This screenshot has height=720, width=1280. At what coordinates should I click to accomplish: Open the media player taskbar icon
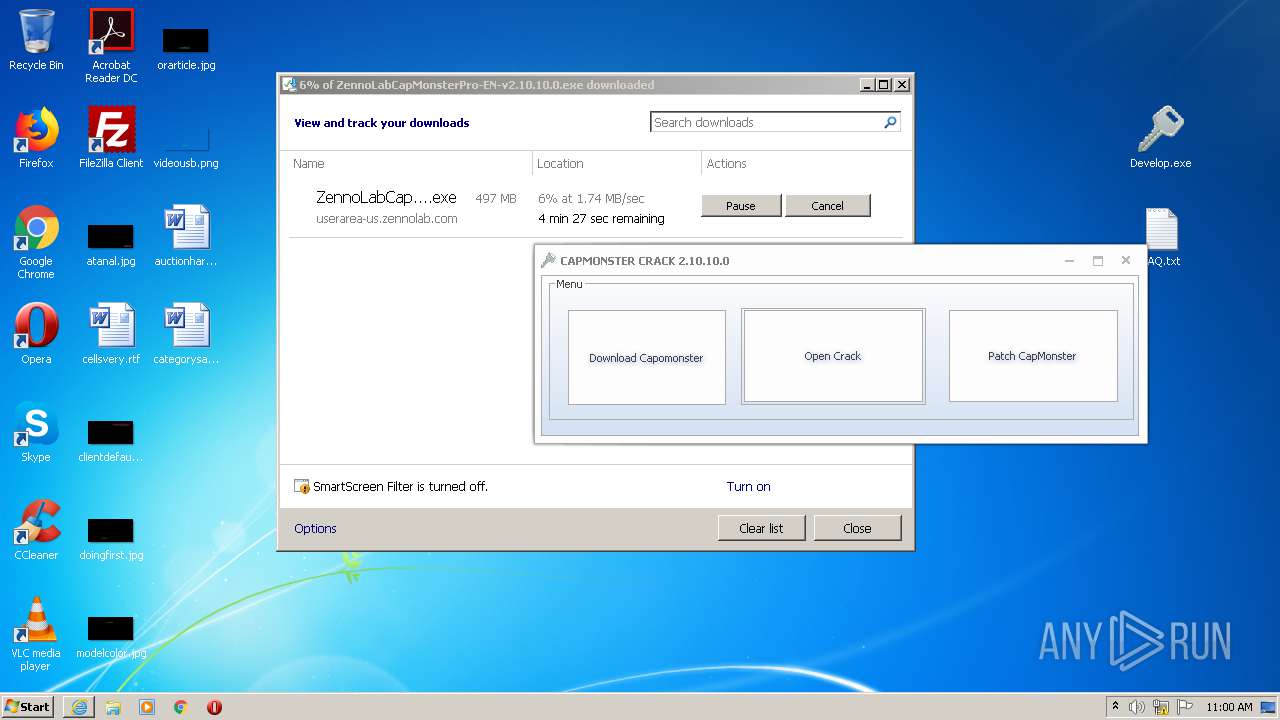click(147, 707)
